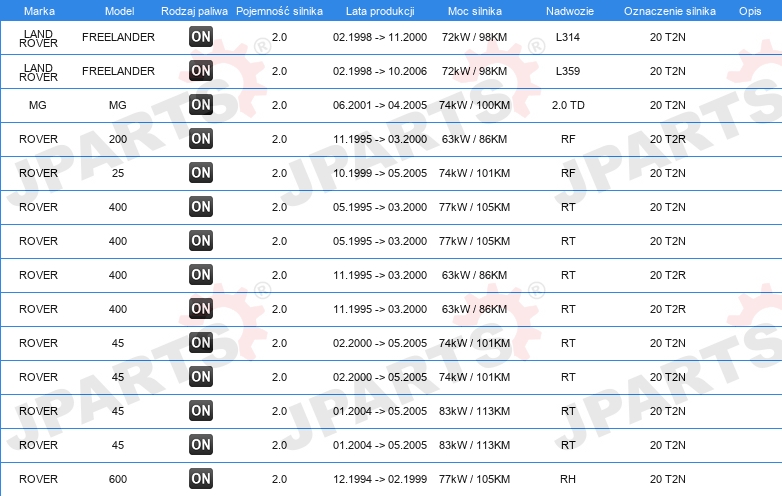Select the 72kW / 98KM power in the L359 row
This screenshot has width=782, height=496.
click(474, 71)
